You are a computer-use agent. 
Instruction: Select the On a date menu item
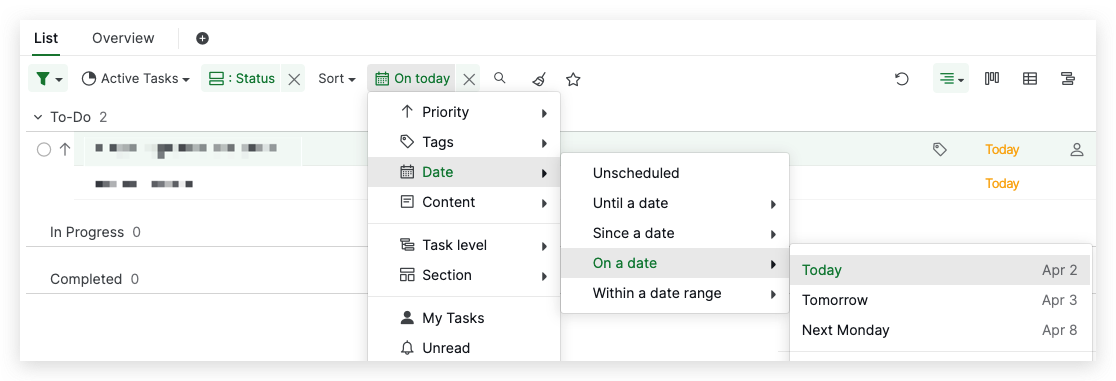click(x=675, y=263)
